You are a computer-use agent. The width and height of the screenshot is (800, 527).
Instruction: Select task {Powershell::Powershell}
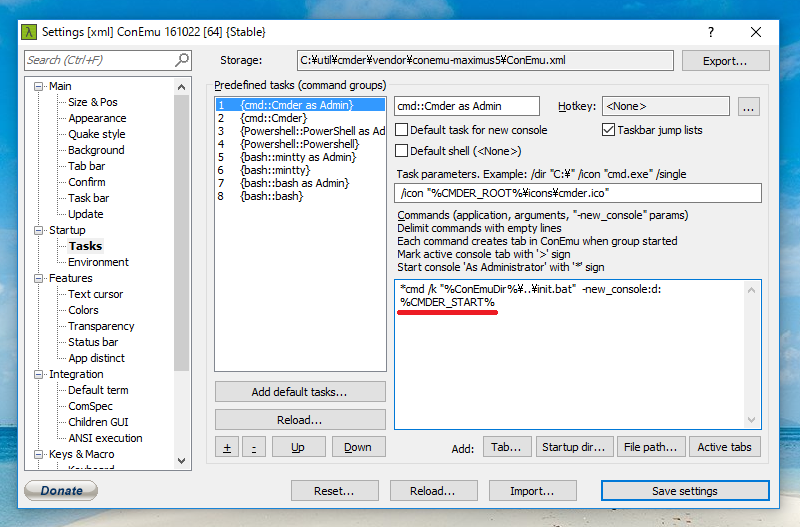[301, 144]
